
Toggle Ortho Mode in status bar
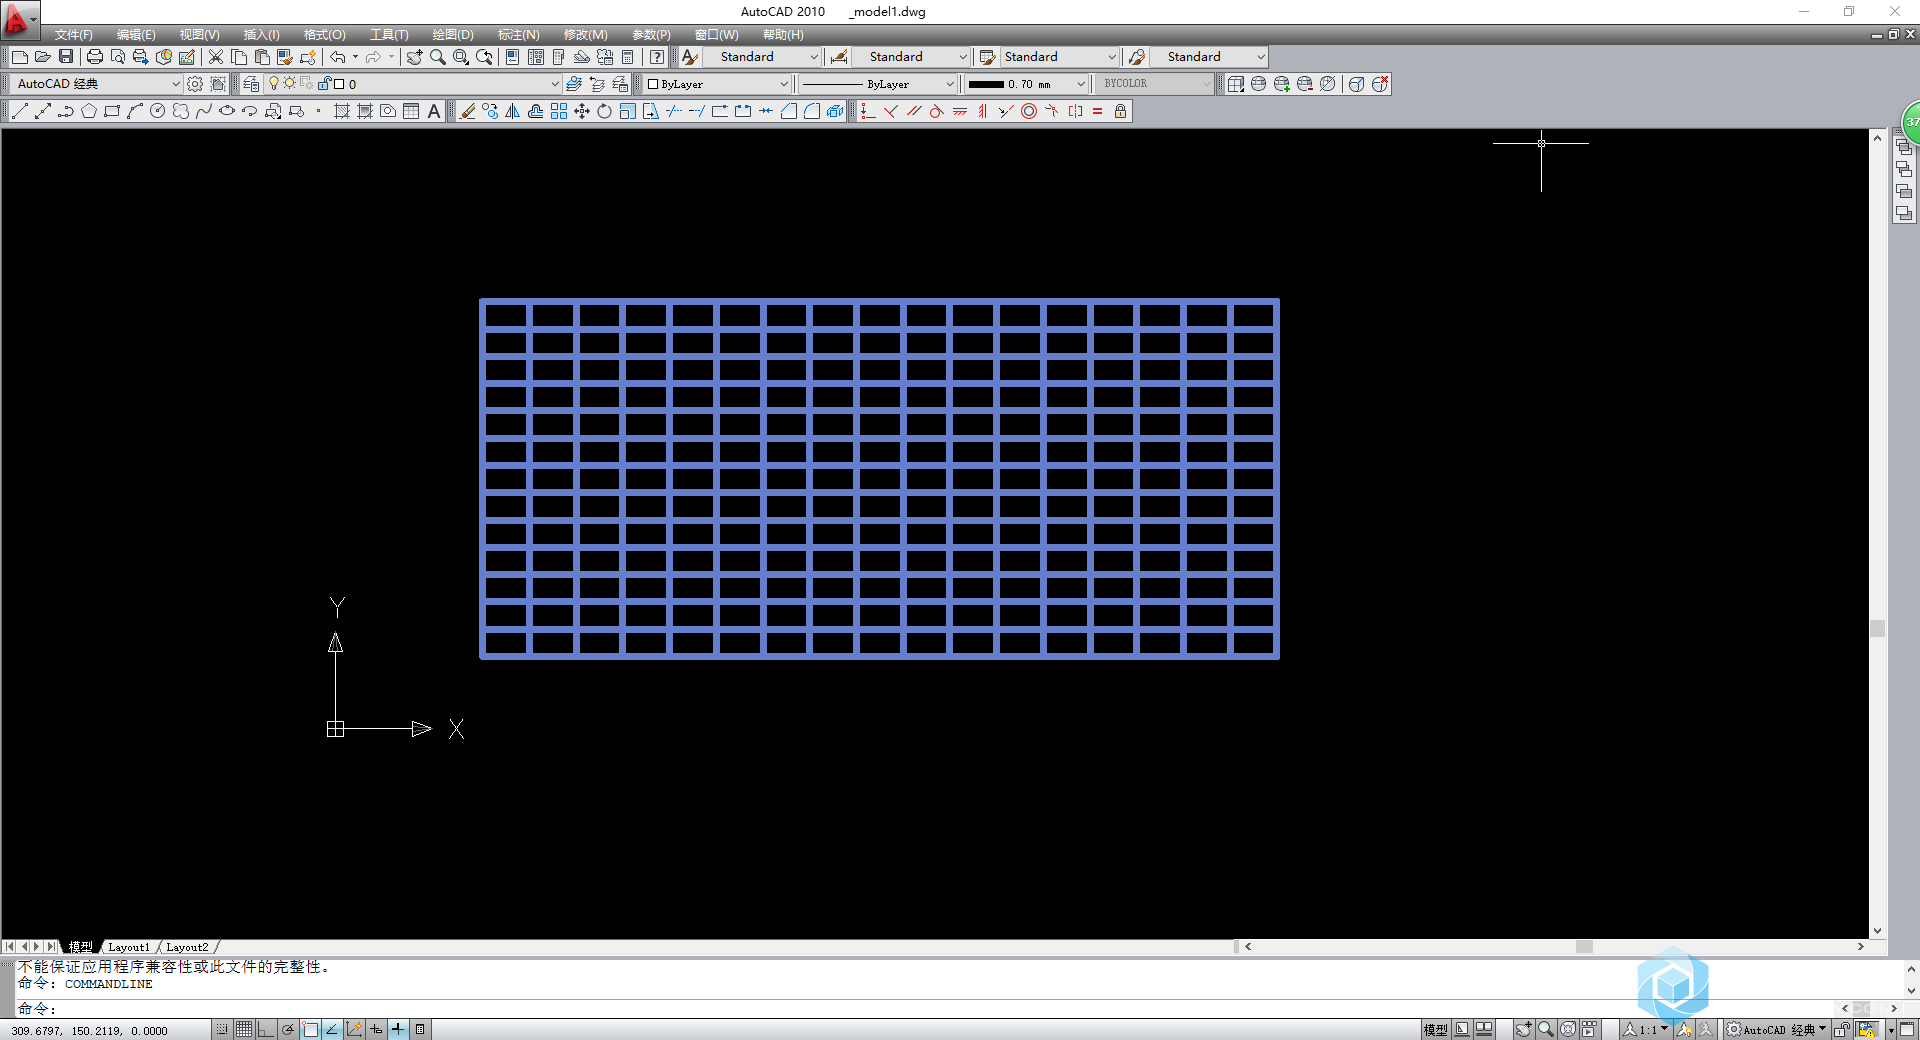tap(266, 1029)
